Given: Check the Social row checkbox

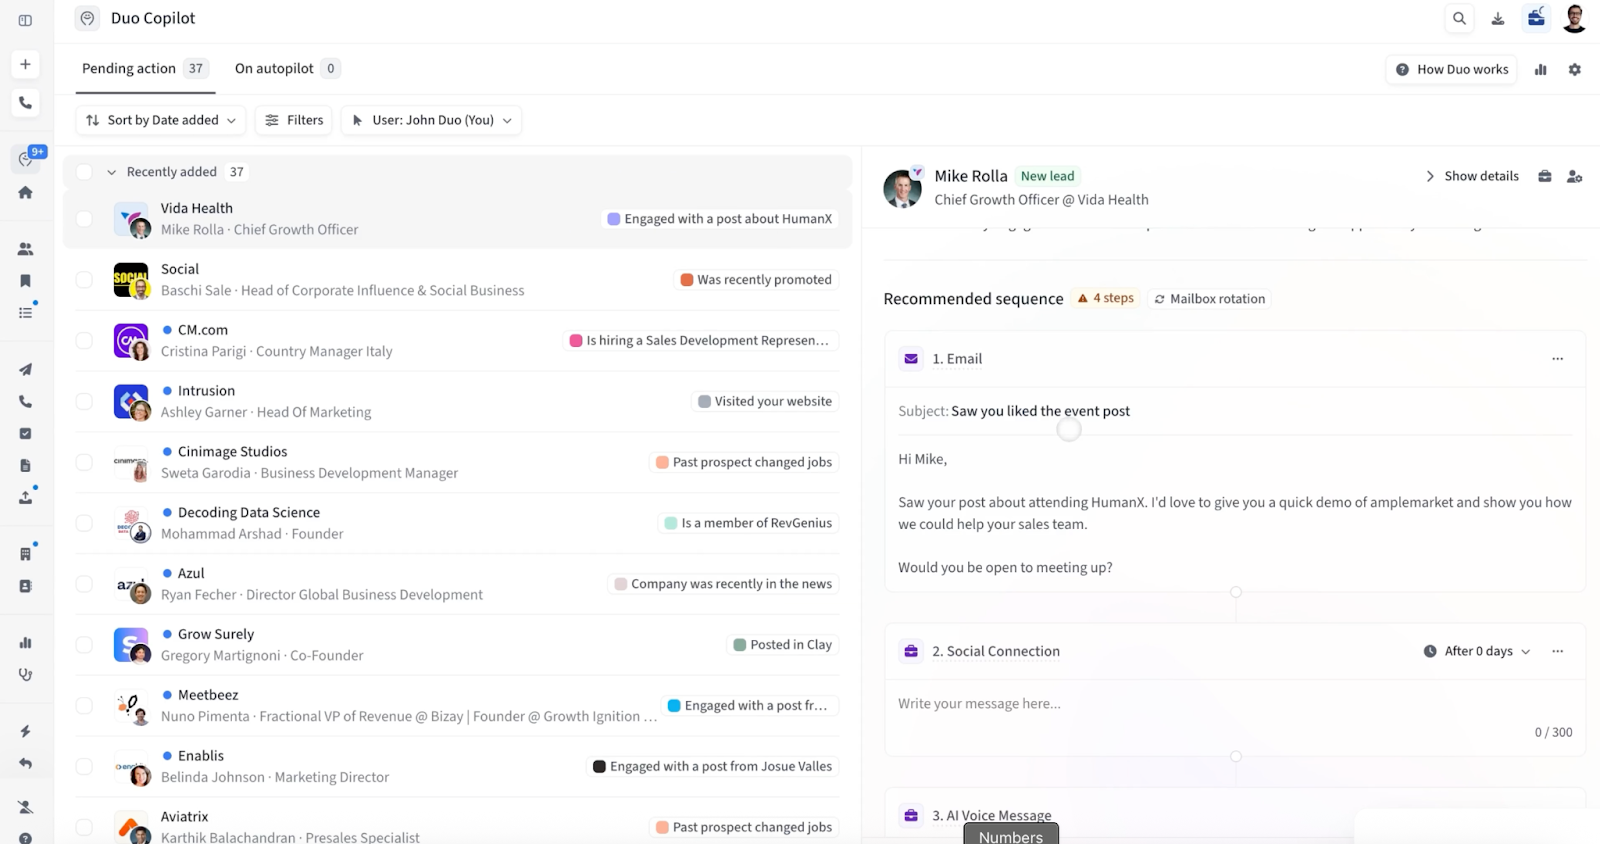Looking at the screenshot, I should click(84, 280).
